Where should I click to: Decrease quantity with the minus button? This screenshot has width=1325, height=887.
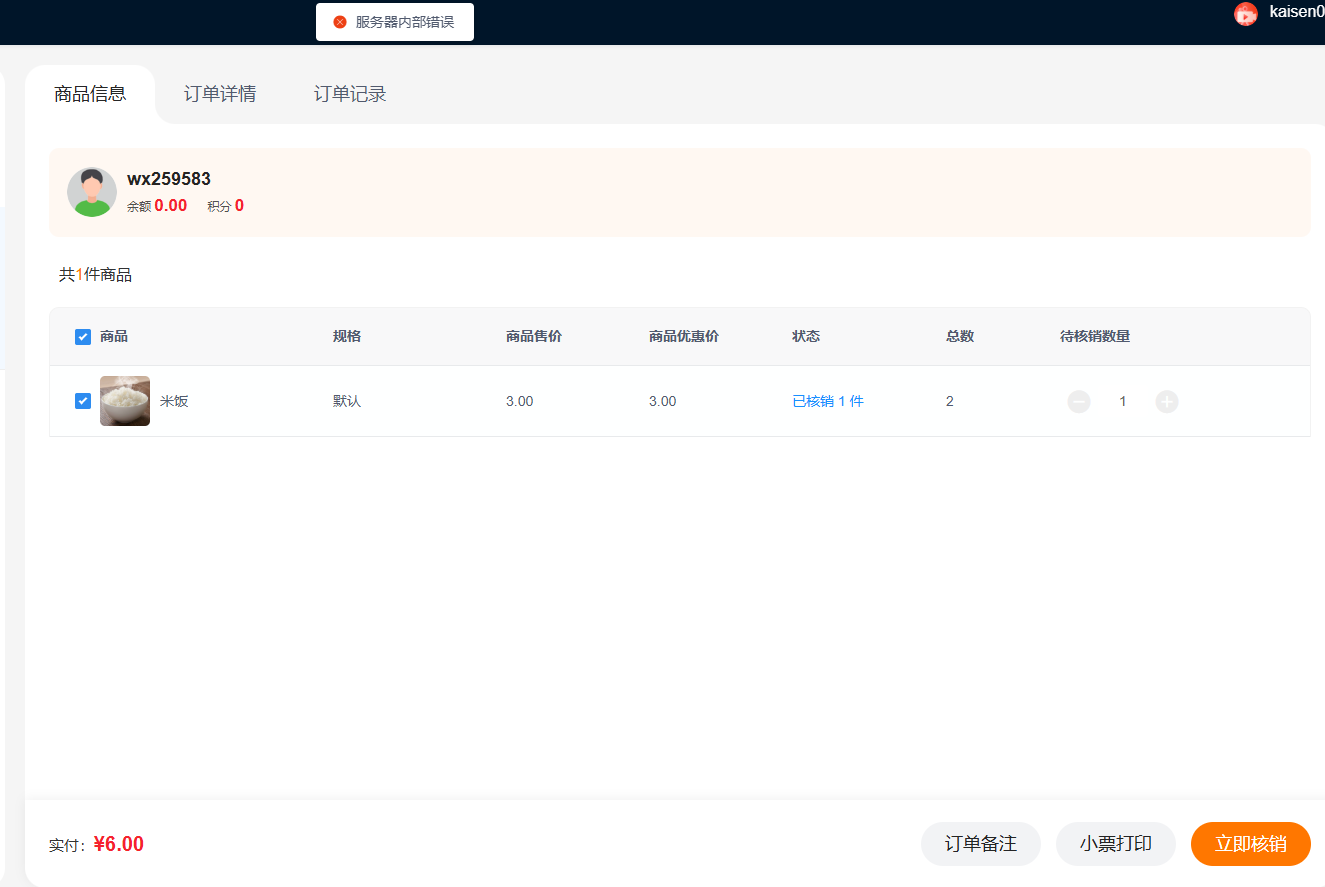(1079, 401)
